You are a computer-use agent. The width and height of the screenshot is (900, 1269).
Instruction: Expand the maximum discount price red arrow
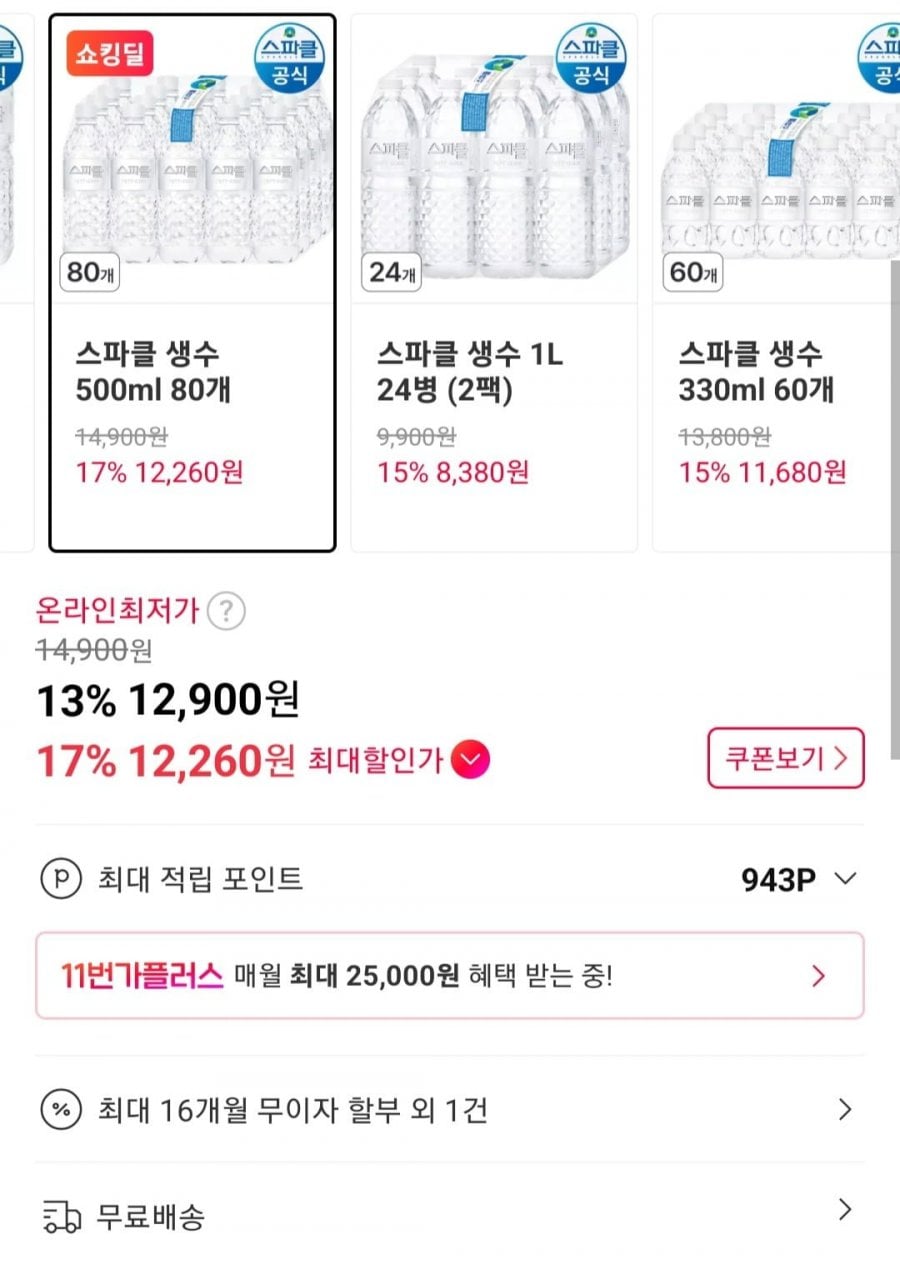point(470,762)
